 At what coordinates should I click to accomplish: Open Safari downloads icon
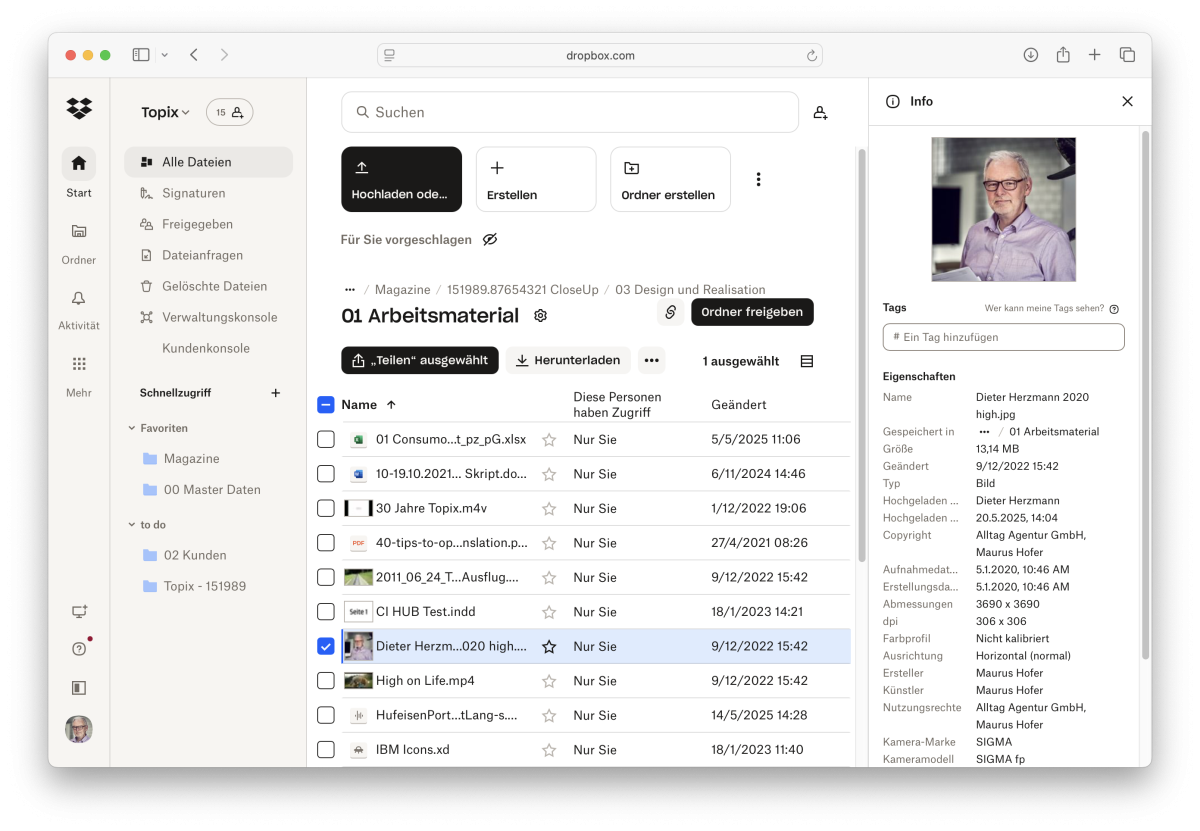click(1031, 55)
